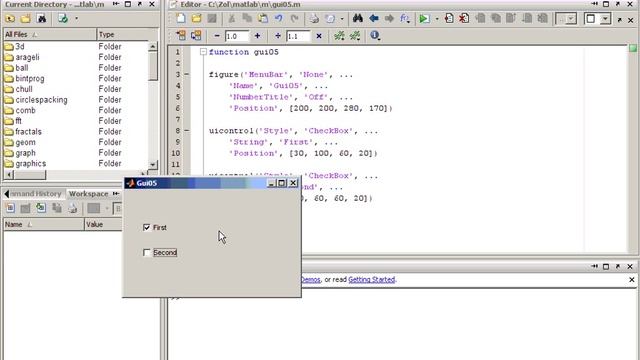
Task: Click file list scroll down arrow
Action: (x=153, y=164)
